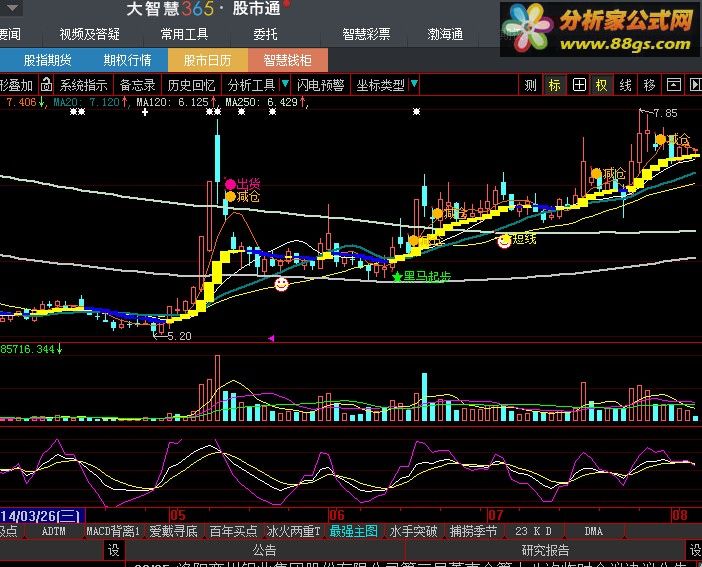The width and height of the screenshot is (702, 567).
Task: Open 历史回忆 history replay
Action: 192,85
